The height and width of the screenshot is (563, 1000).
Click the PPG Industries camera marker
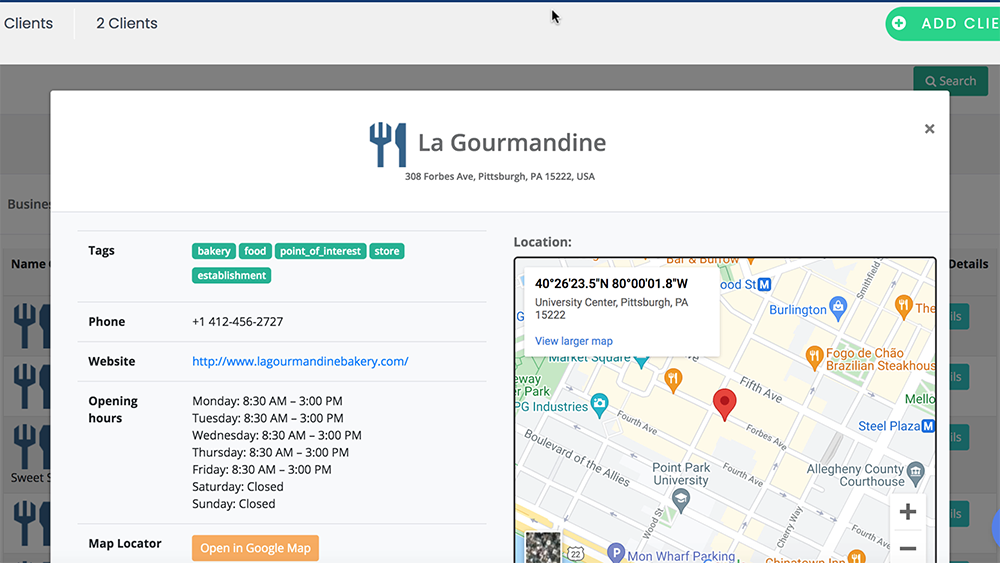click(599, 406)
